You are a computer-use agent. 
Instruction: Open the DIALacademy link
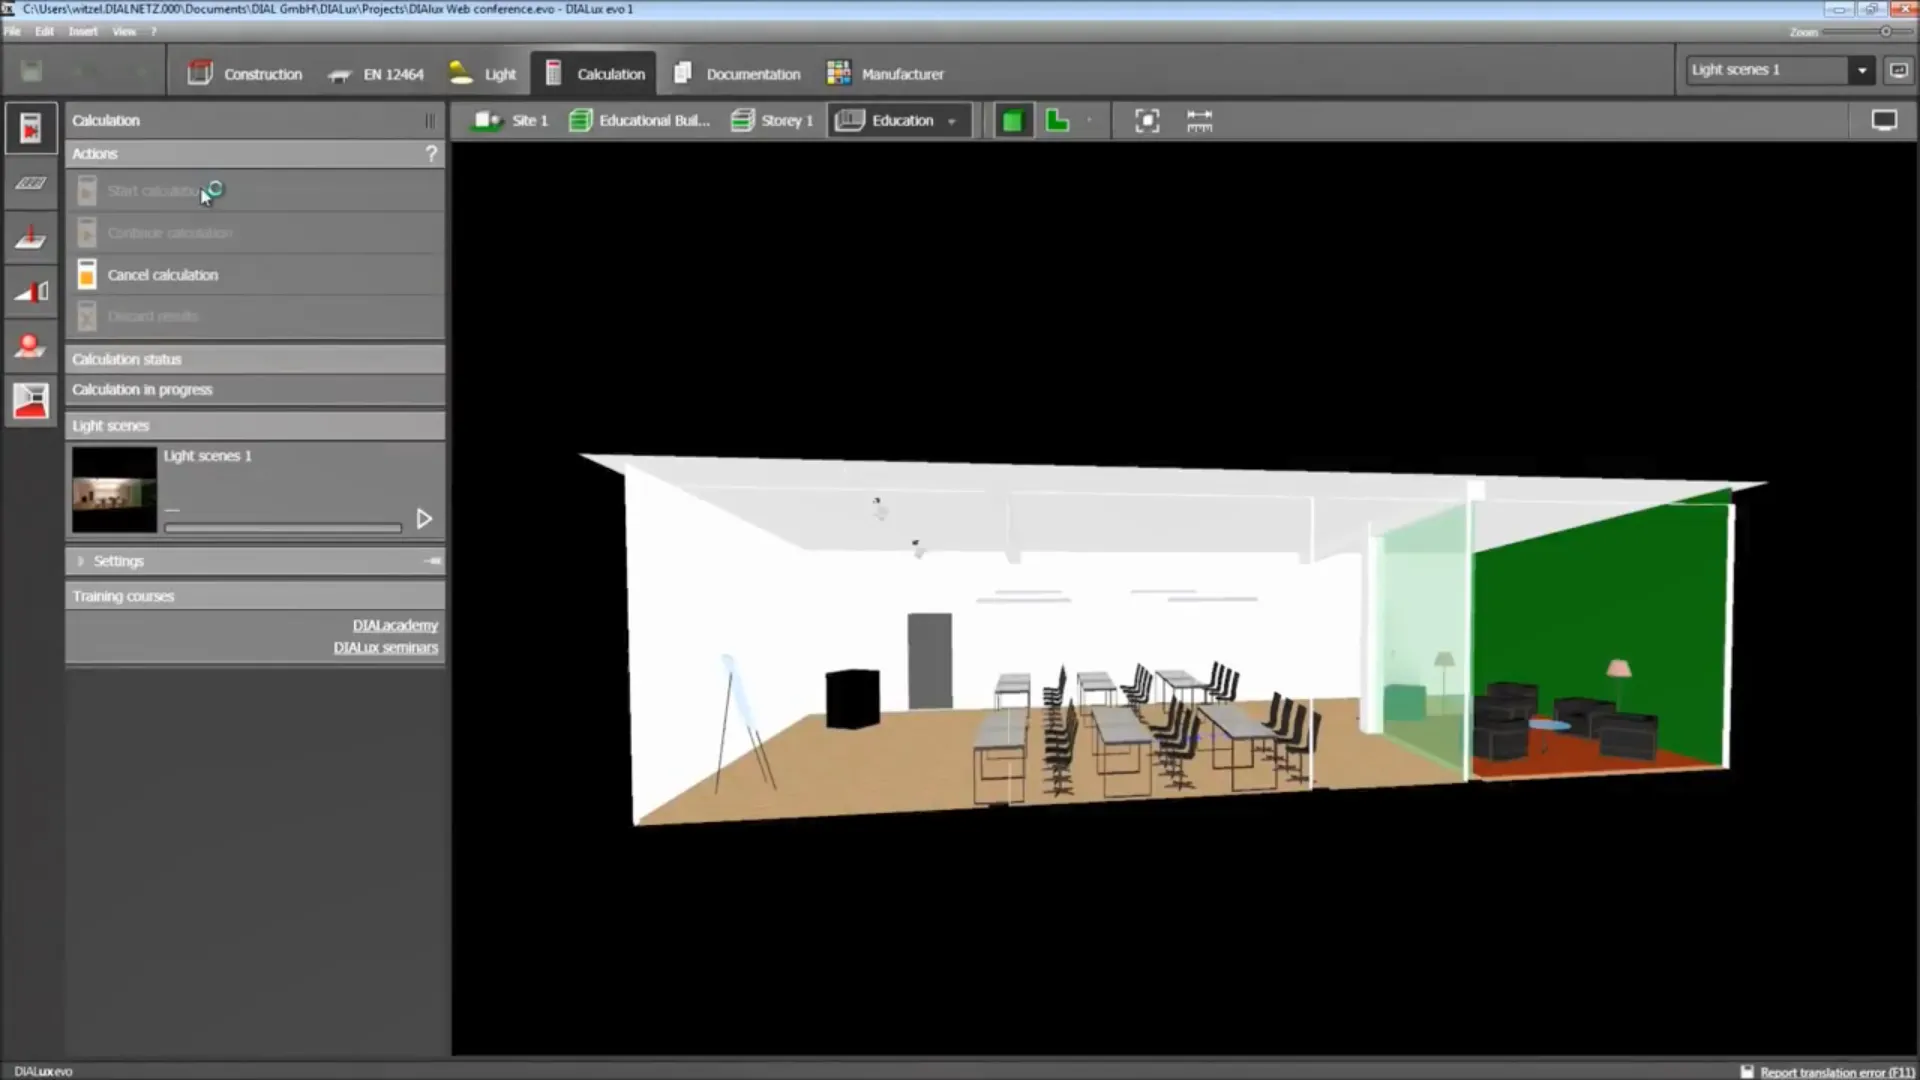(x=395, y=626)
